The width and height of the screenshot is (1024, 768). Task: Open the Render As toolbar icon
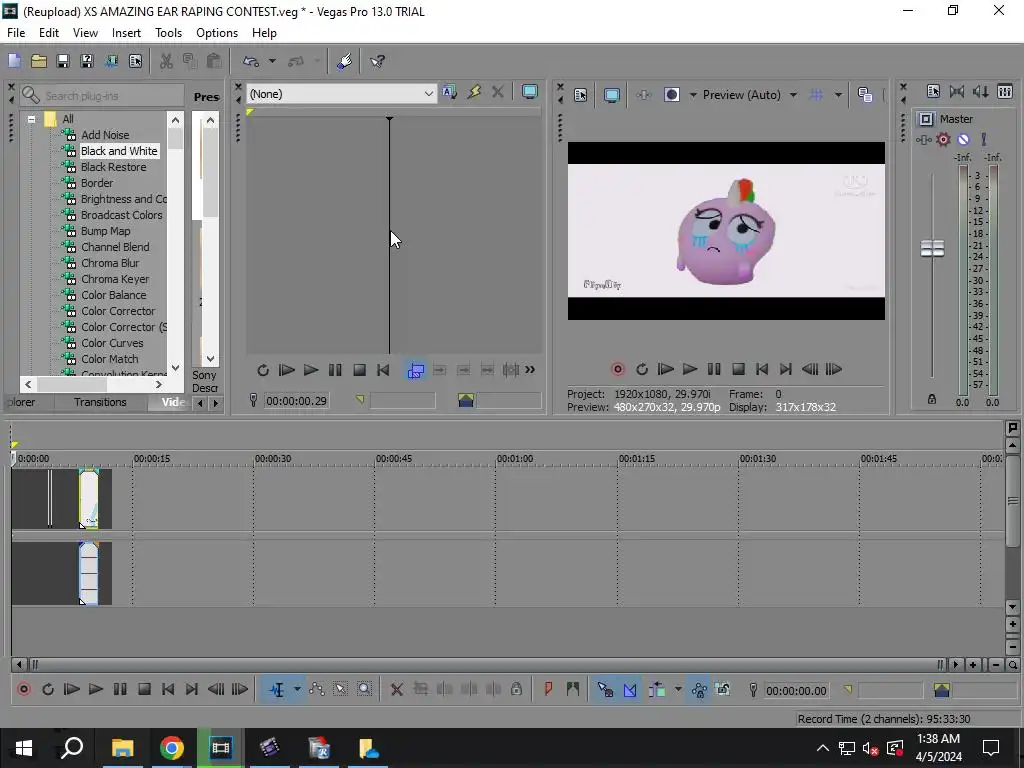(112, 61)
